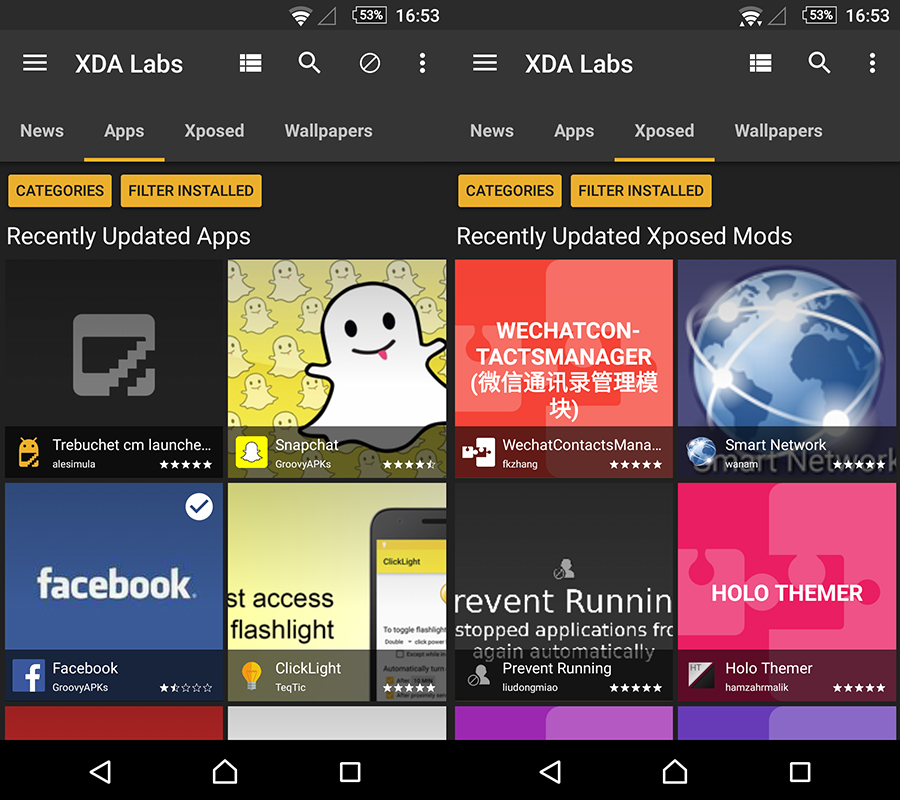This screenshot has height=800, width=900.
Task: Expand CATEGORIES on the Apps screen
Action: tap(60, 191)
